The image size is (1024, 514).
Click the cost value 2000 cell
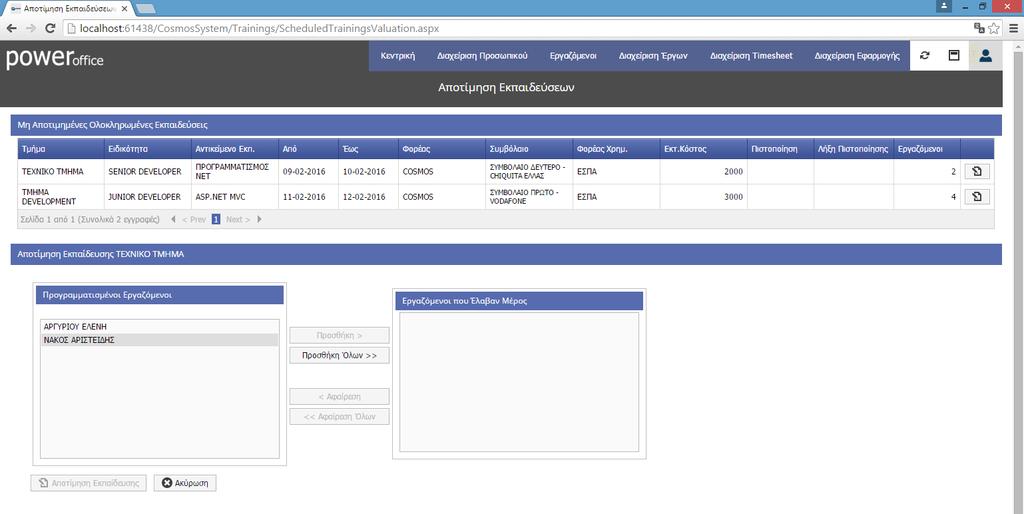703,172
